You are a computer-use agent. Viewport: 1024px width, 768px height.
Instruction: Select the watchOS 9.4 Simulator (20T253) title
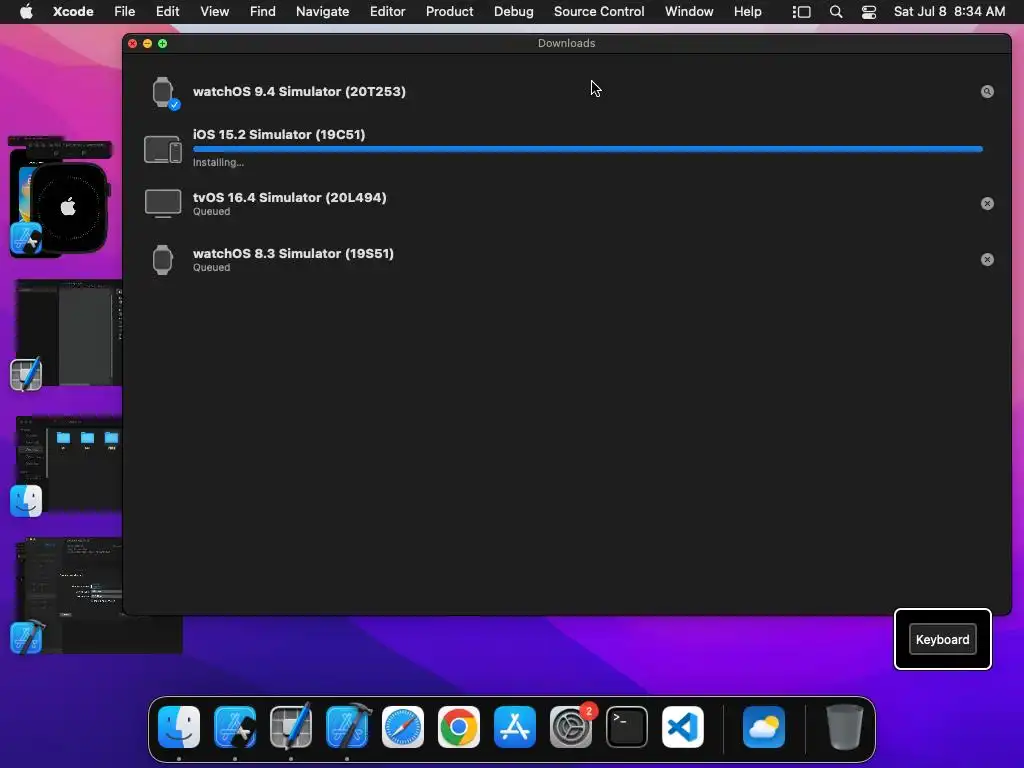299,91
